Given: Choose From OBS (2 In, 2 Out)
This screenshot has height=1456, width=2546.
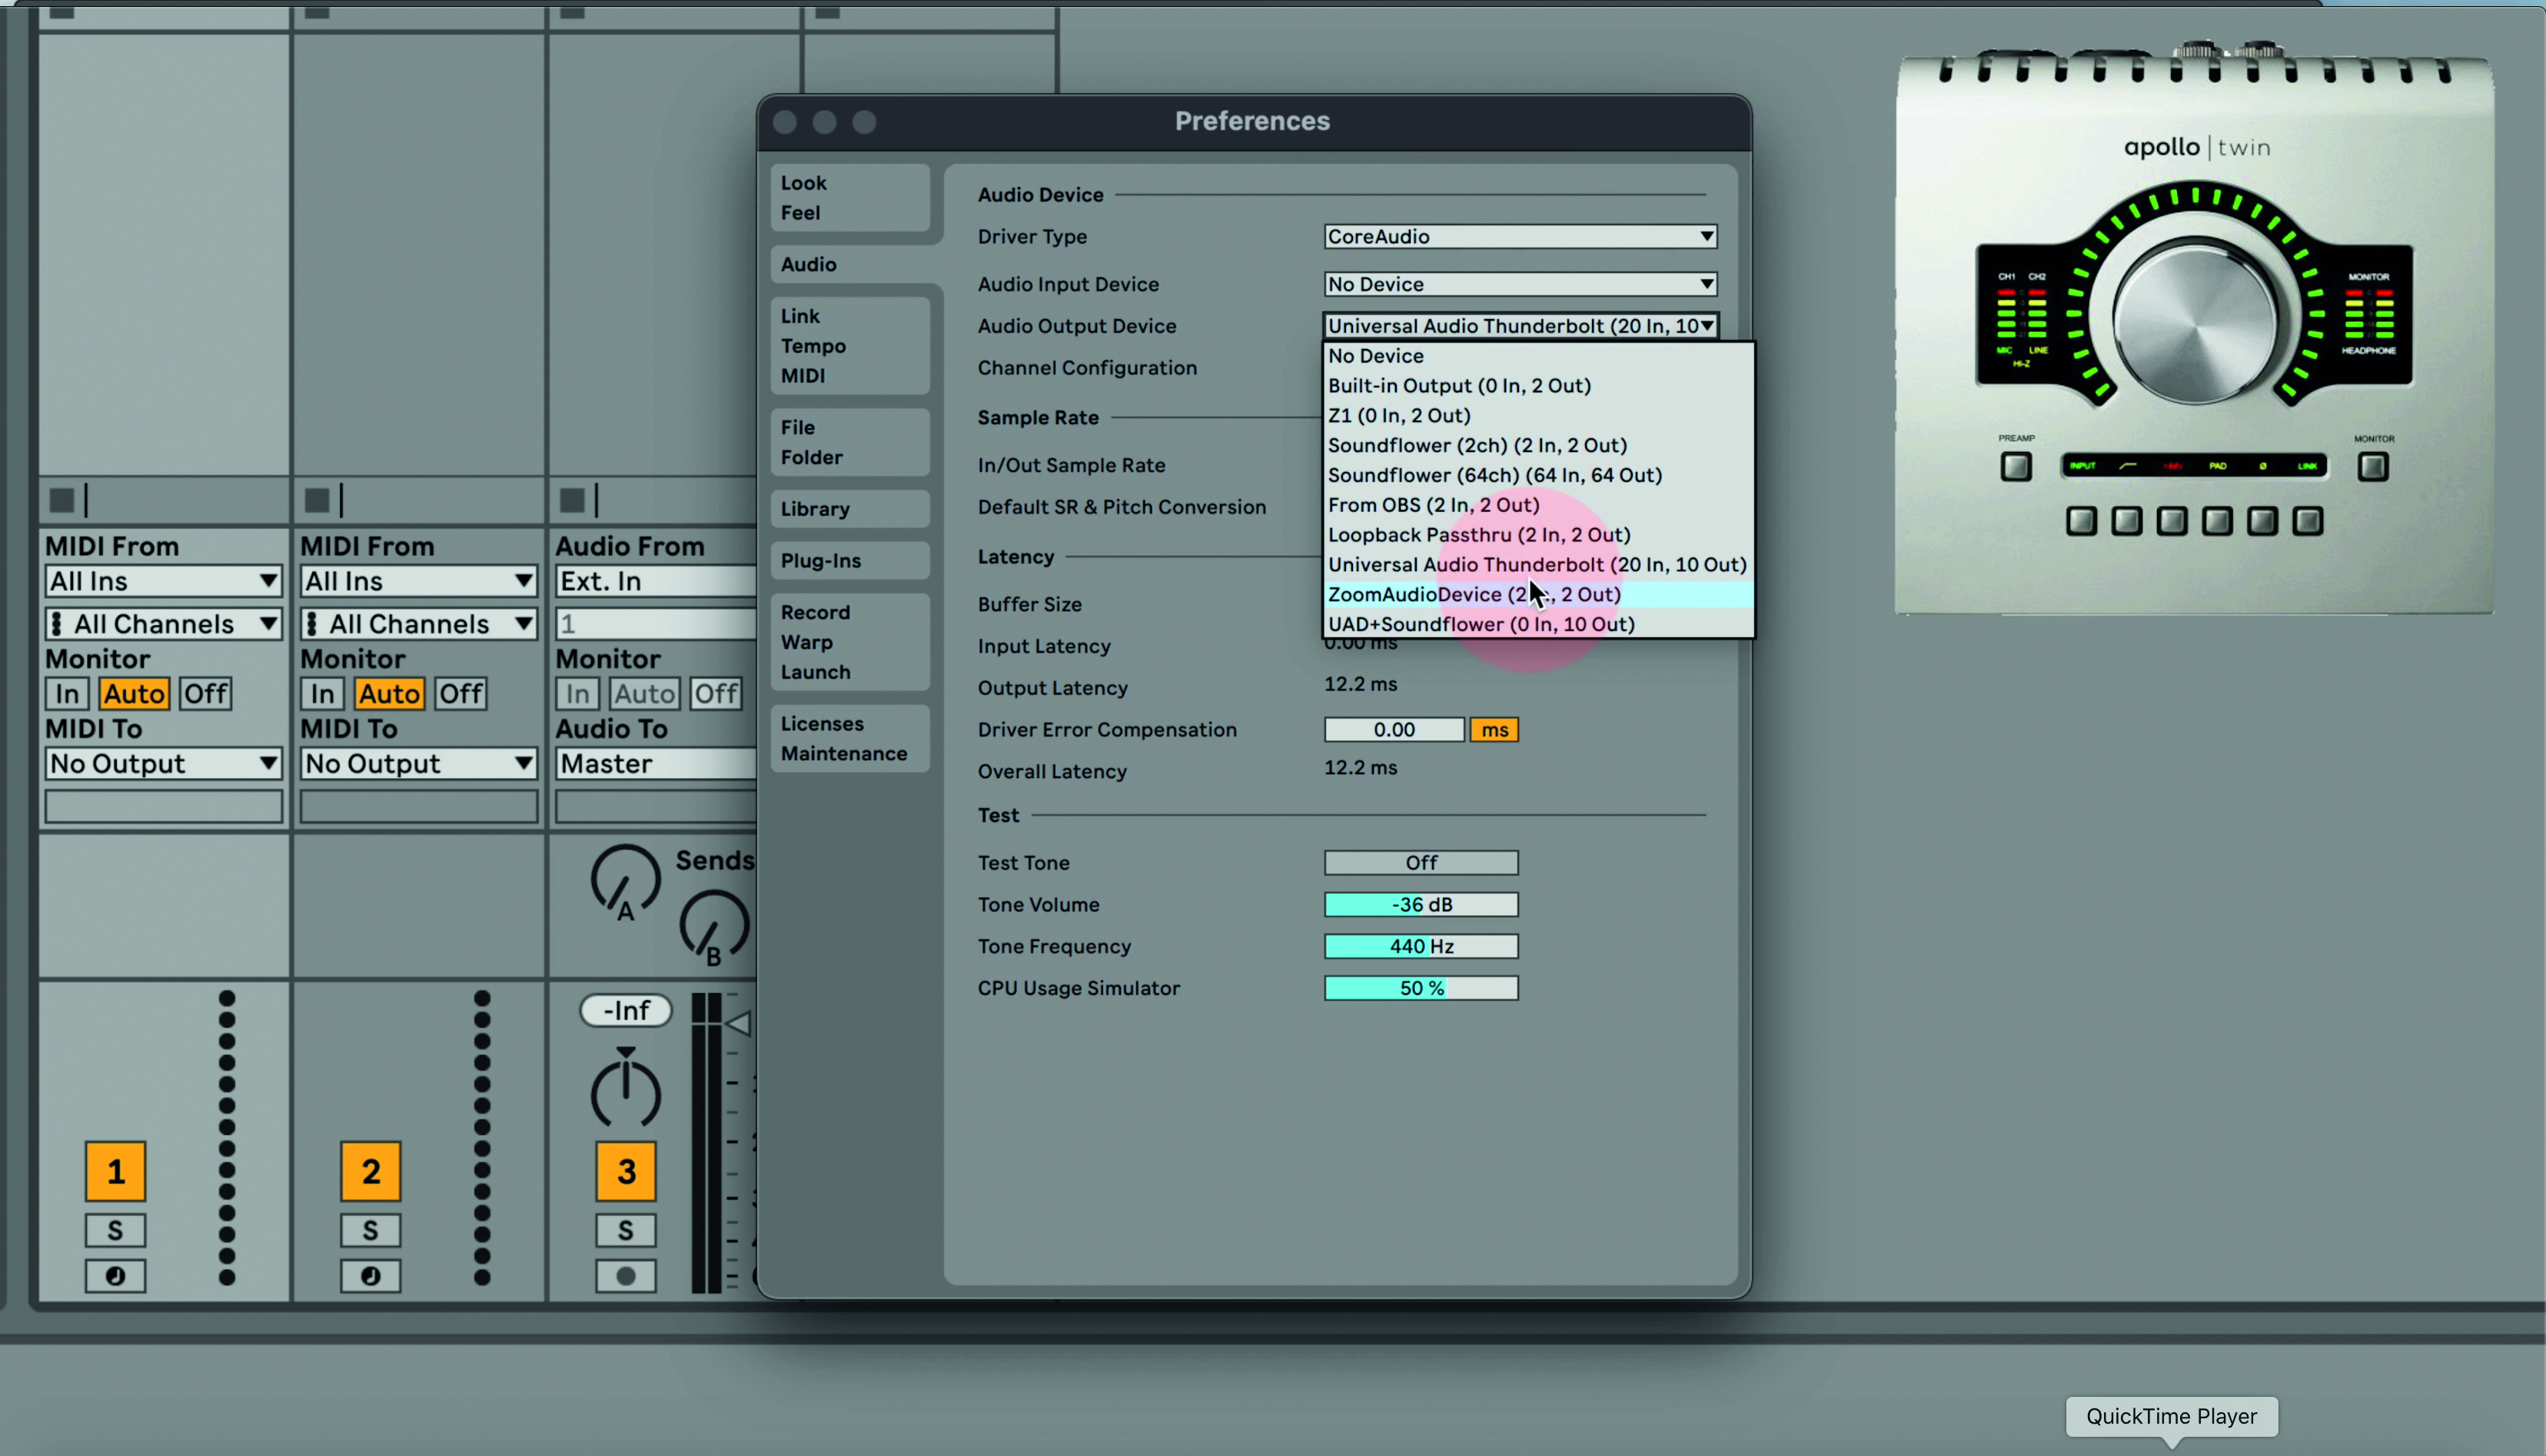Looking at the screenshot, I should tap(1538, 505).
